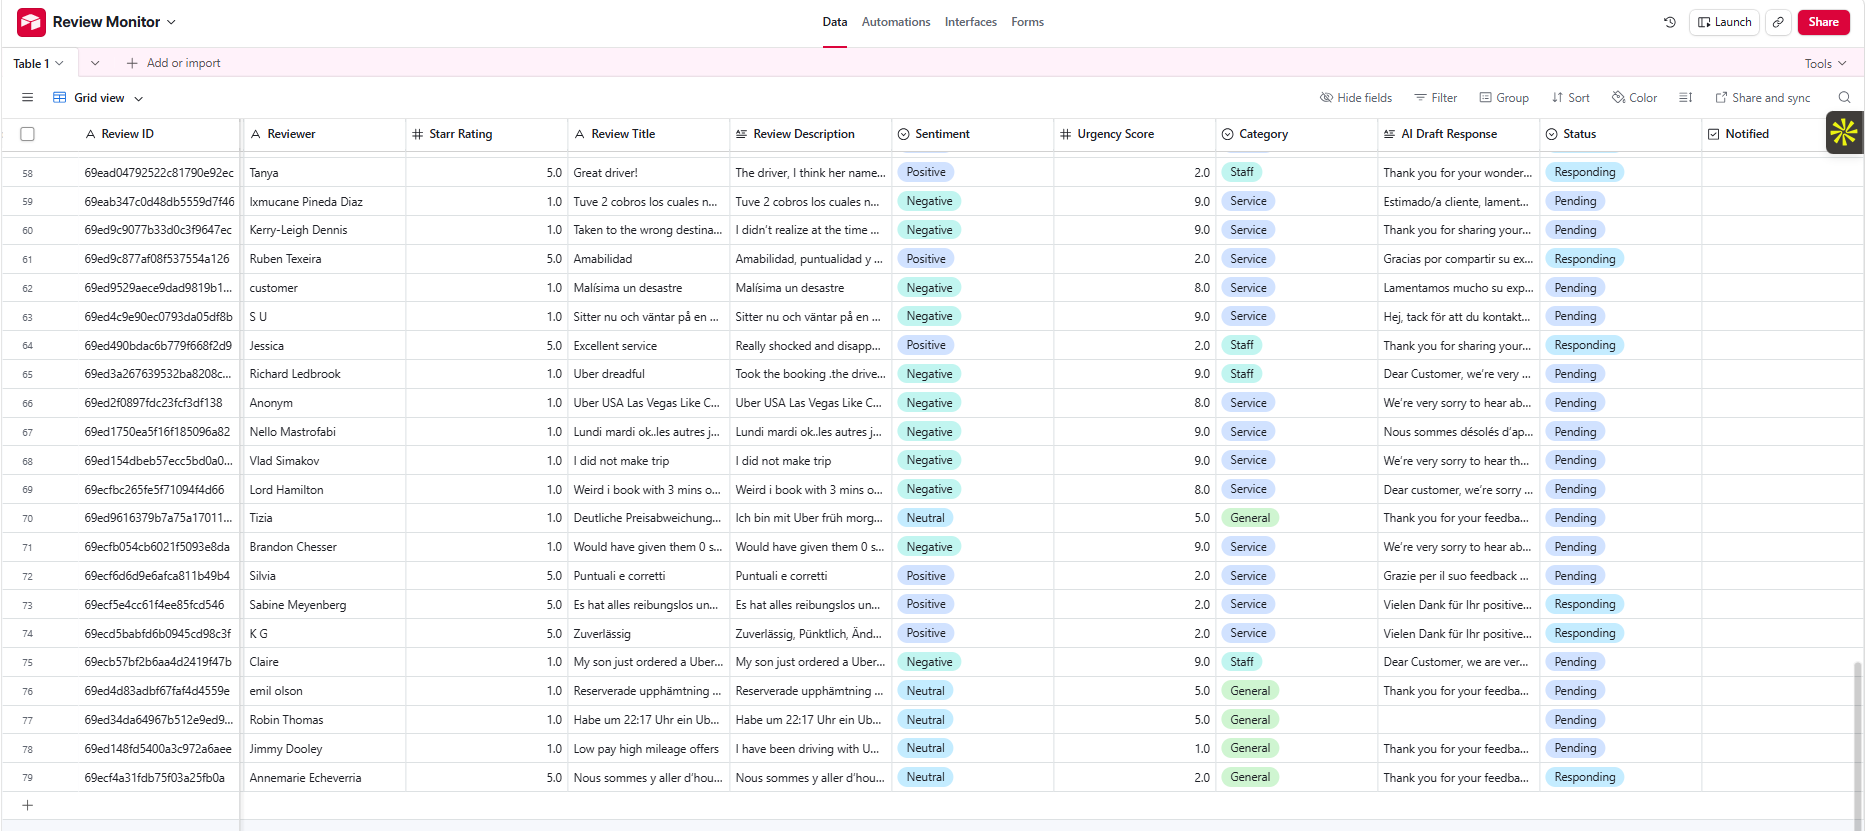The height and width of the screenshot is (831, 1868).
Task: Click the red Share button
Action: pos(1823,22)
